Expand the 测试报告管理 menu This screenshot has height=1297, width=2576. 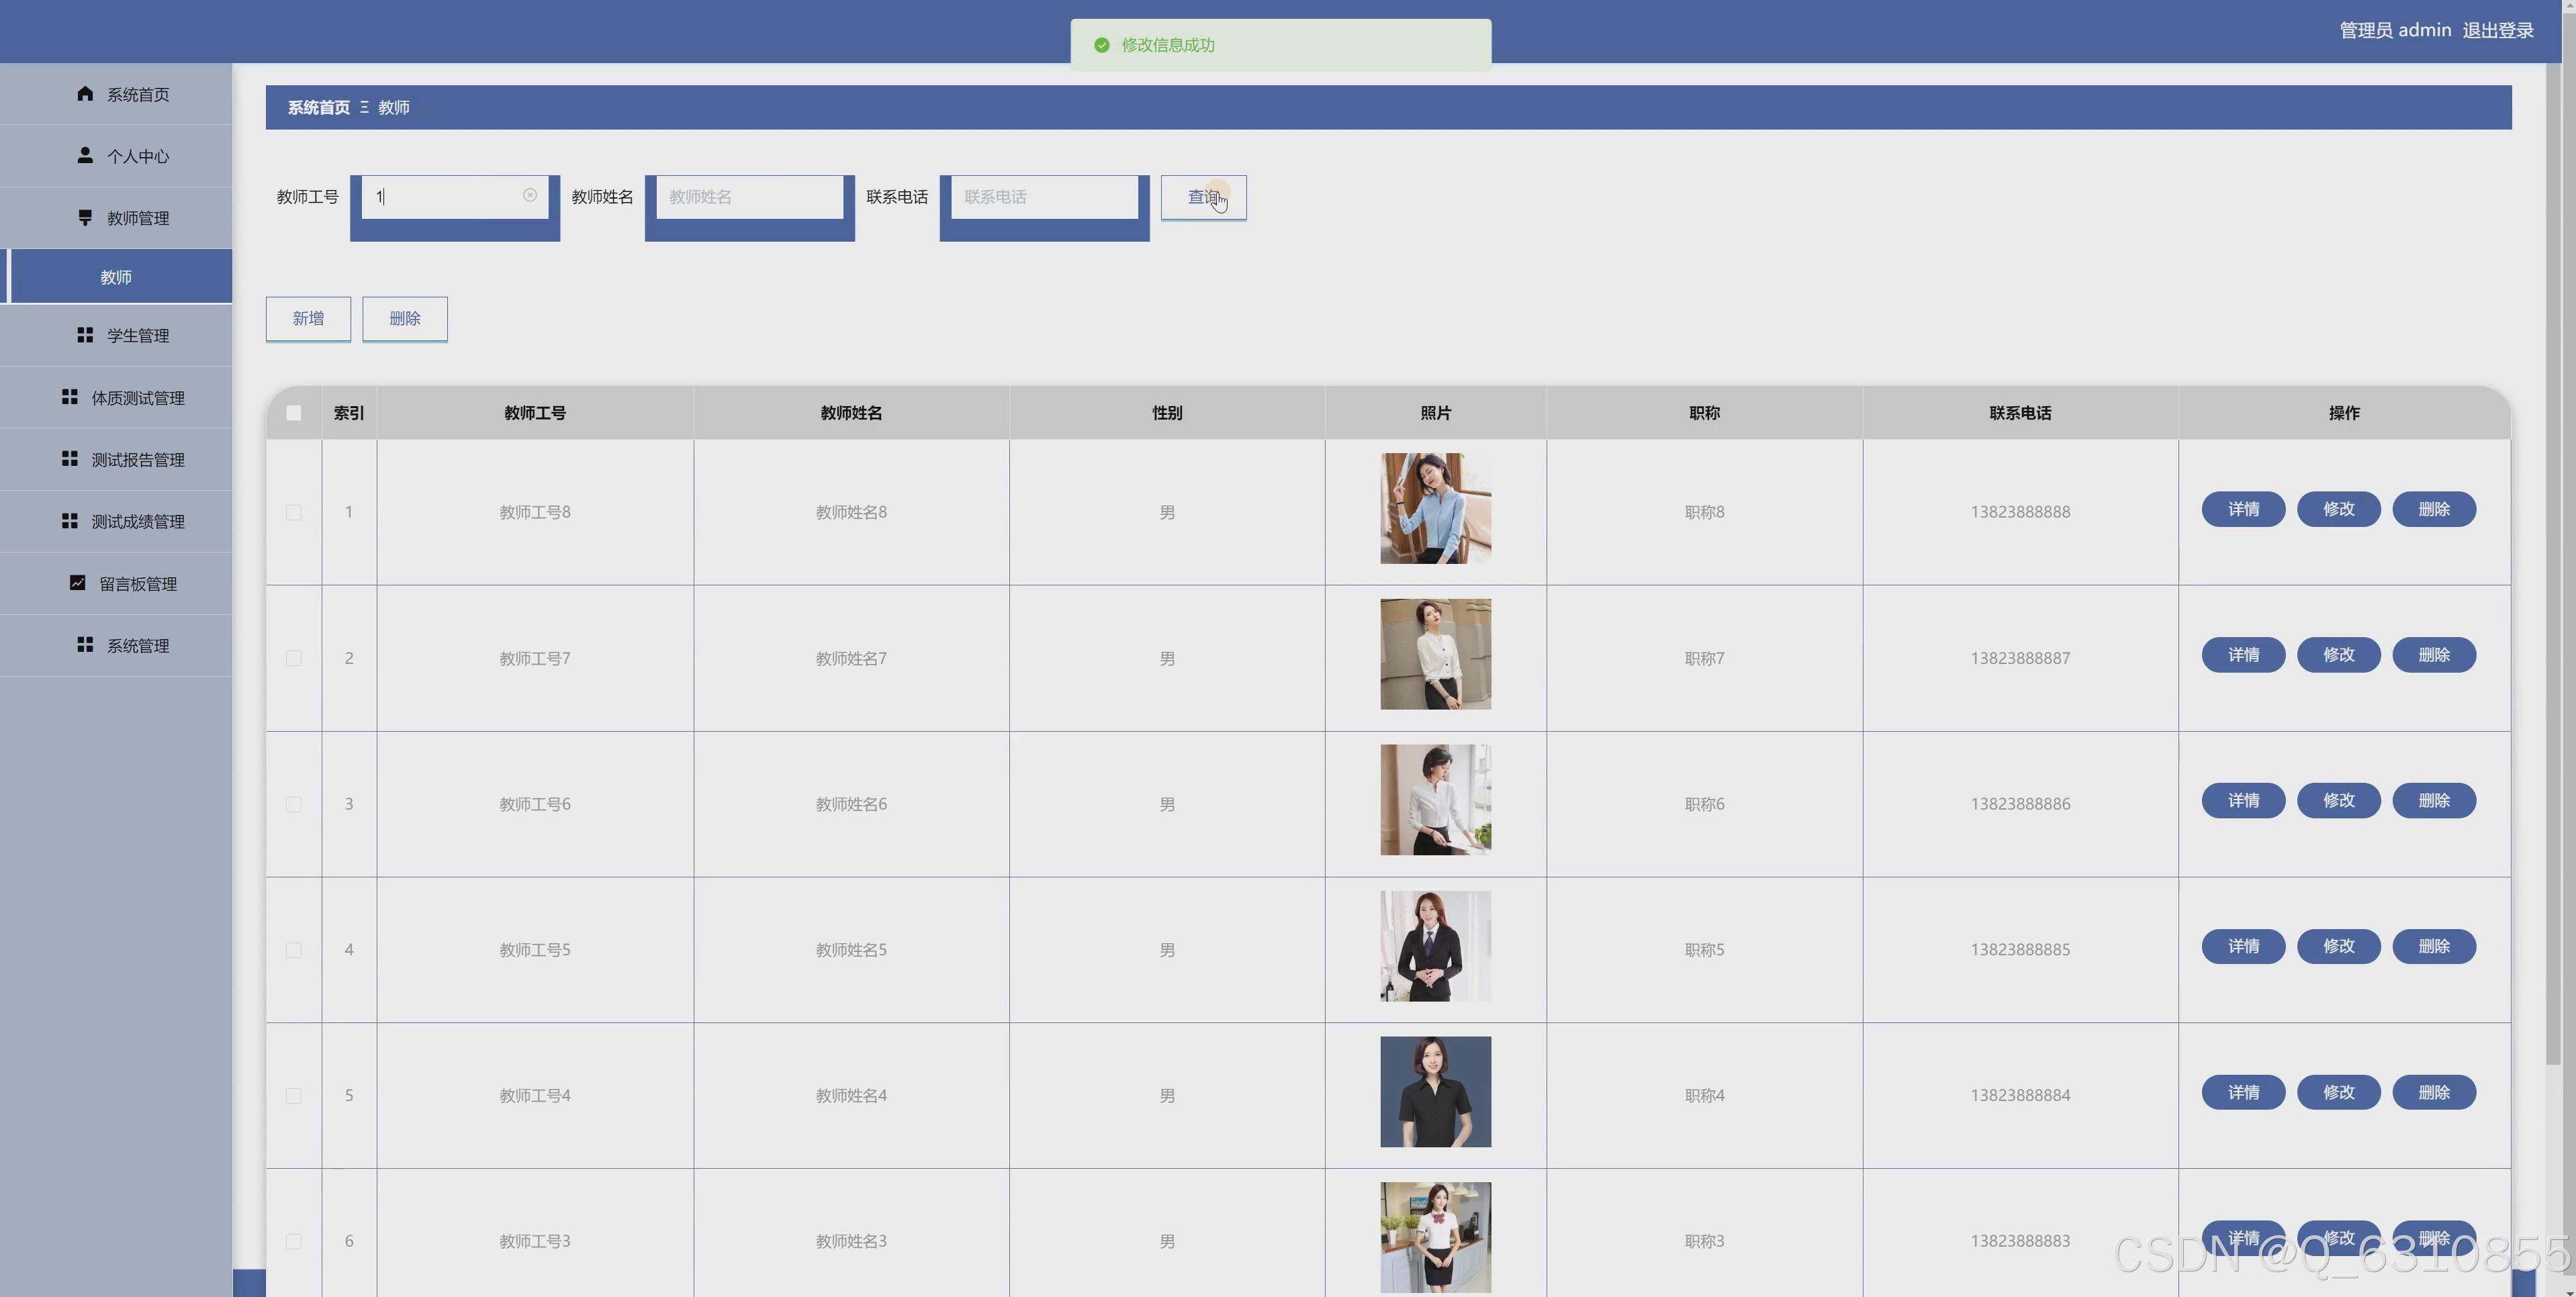pyautogui.click(x=137, y=460)
